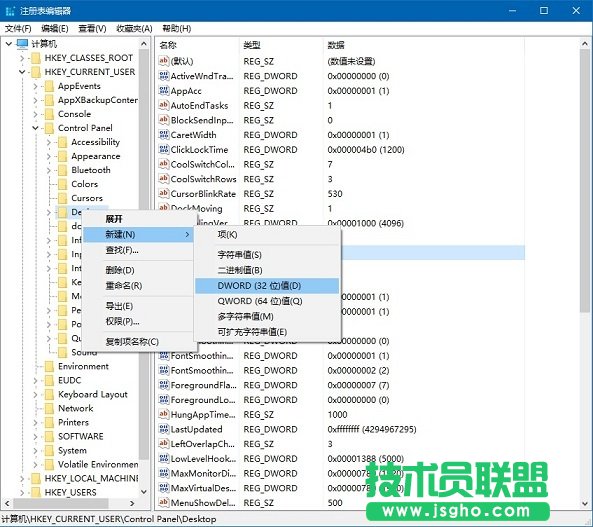Click the SOFTWARE folder icon
Viewport: 593px width, 527px height.
[x=49, y=436]
